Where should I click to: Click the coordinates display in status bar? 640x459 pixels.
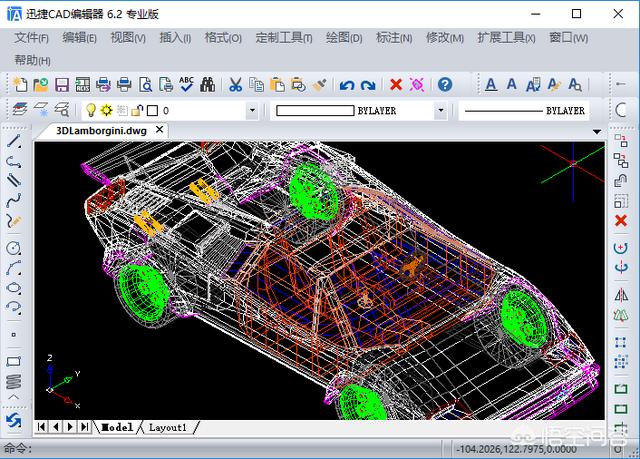point(515,447)
